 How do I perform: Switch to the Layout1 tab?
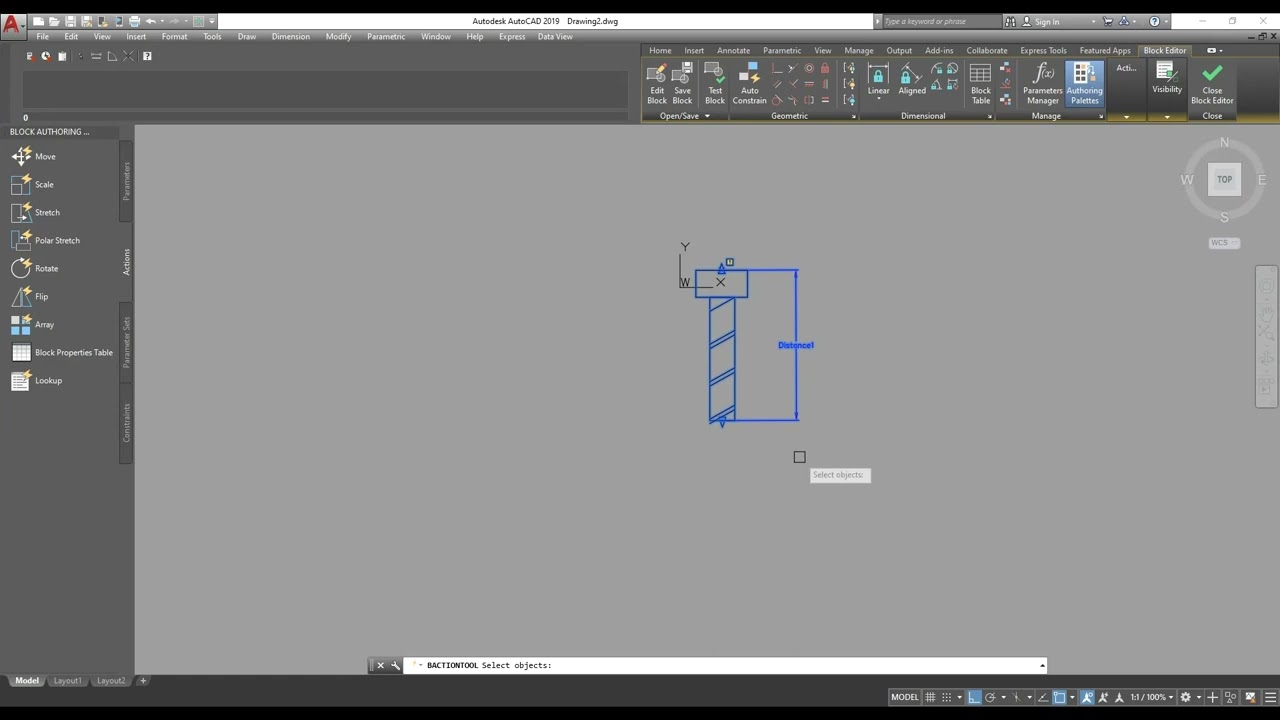pyautogui.click(x=67, y=681)
